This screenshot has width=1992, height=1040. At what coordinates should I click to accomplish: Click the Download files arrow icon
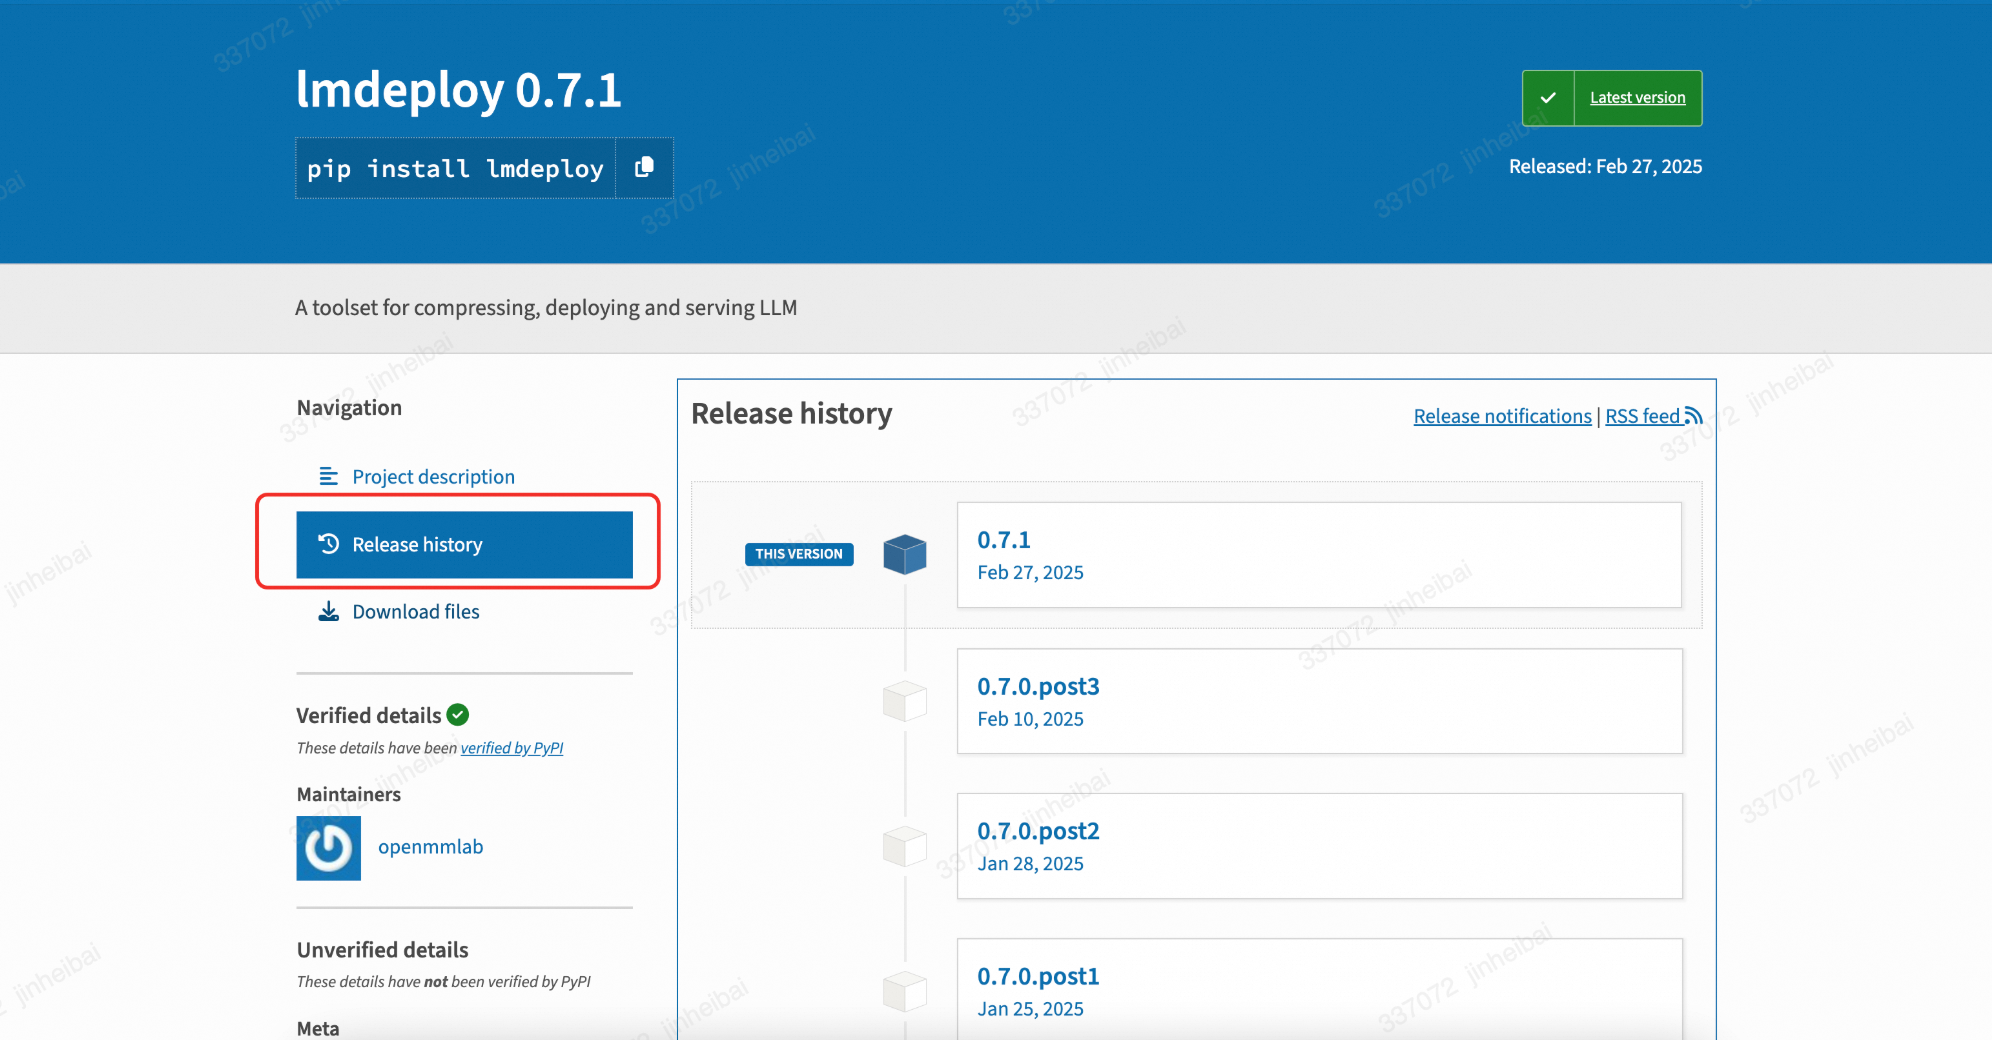pyautogui.click(x=328, y=611)
